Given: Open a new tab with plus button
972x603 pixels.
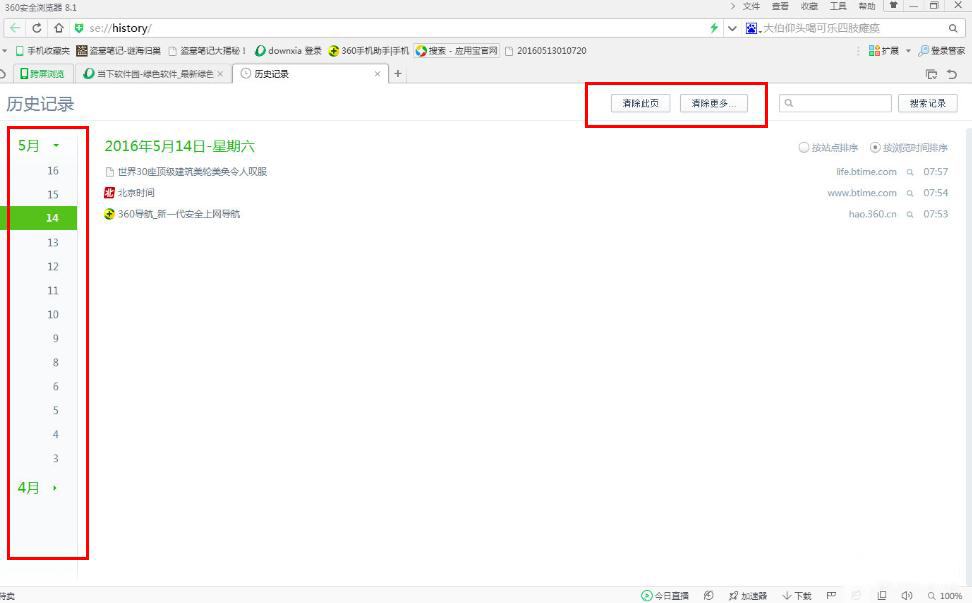Looking at the screenshot, I should [398, 74].
